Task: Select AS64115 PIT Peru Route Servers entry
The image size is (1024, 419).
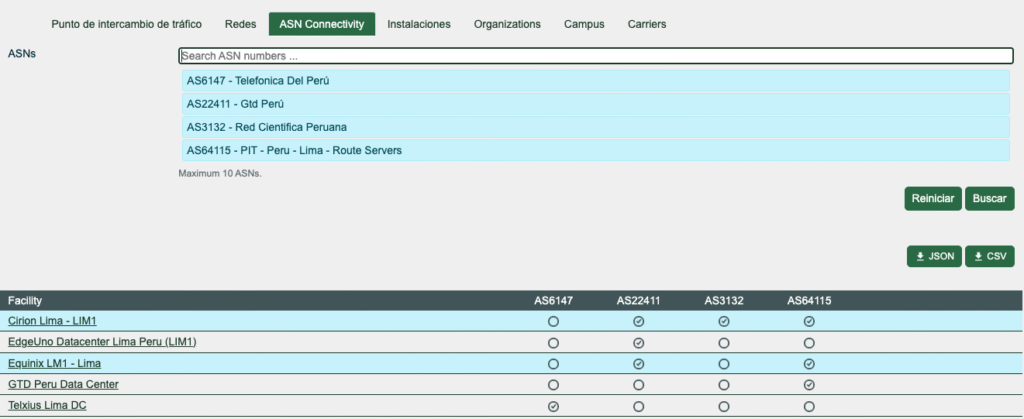Action: pyautogui.click(x=594, y=150)
